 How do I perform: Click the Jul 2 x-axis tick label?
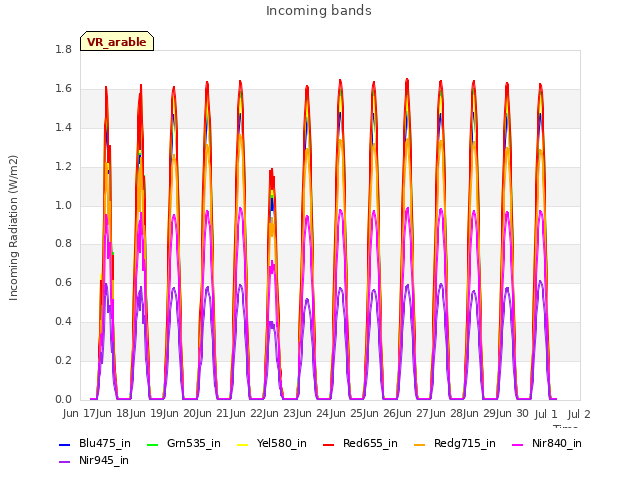point(579,414)
